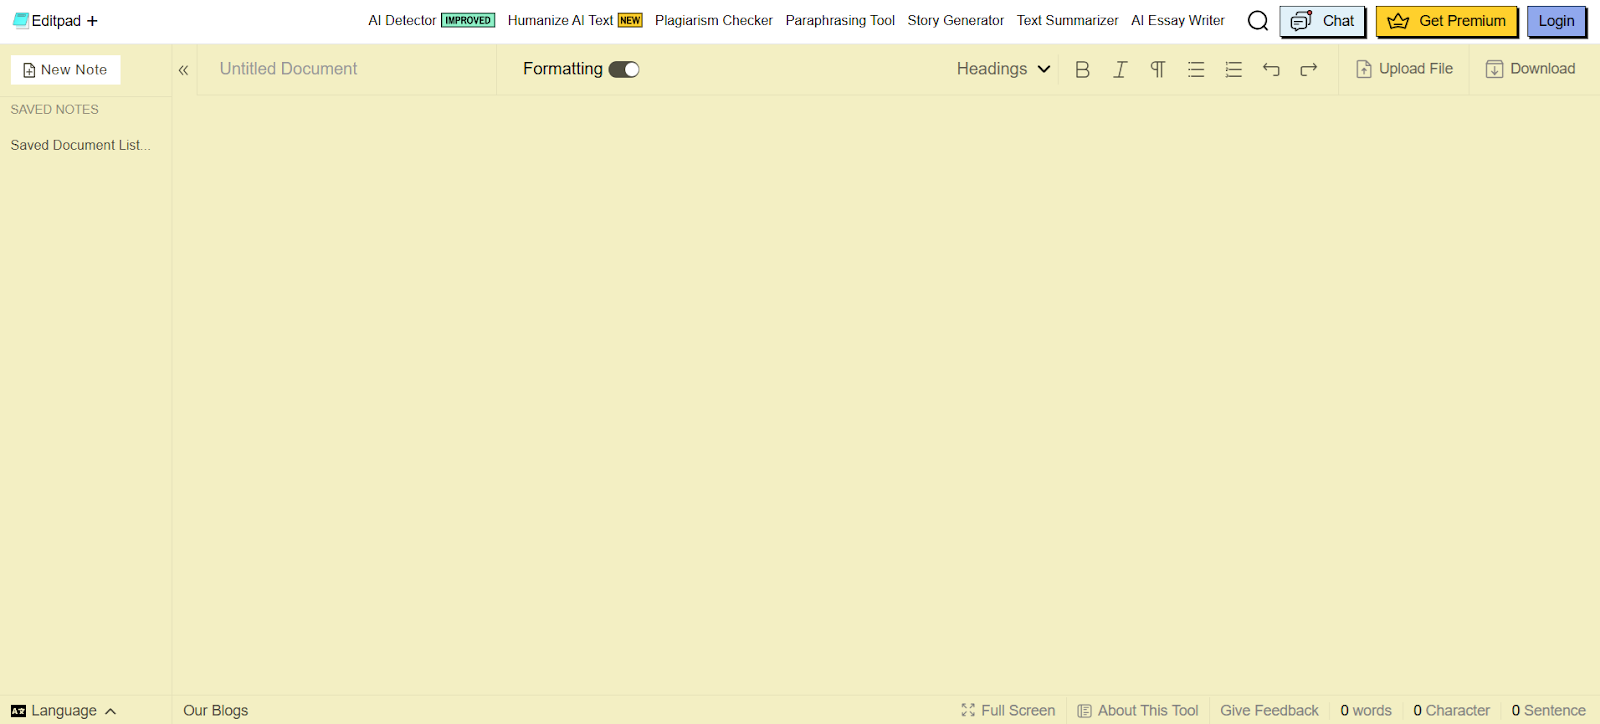This screenshot has height=724, width=1600.
Task: Open the Paraphrasing Tool
Action: (x=840, y=20)
